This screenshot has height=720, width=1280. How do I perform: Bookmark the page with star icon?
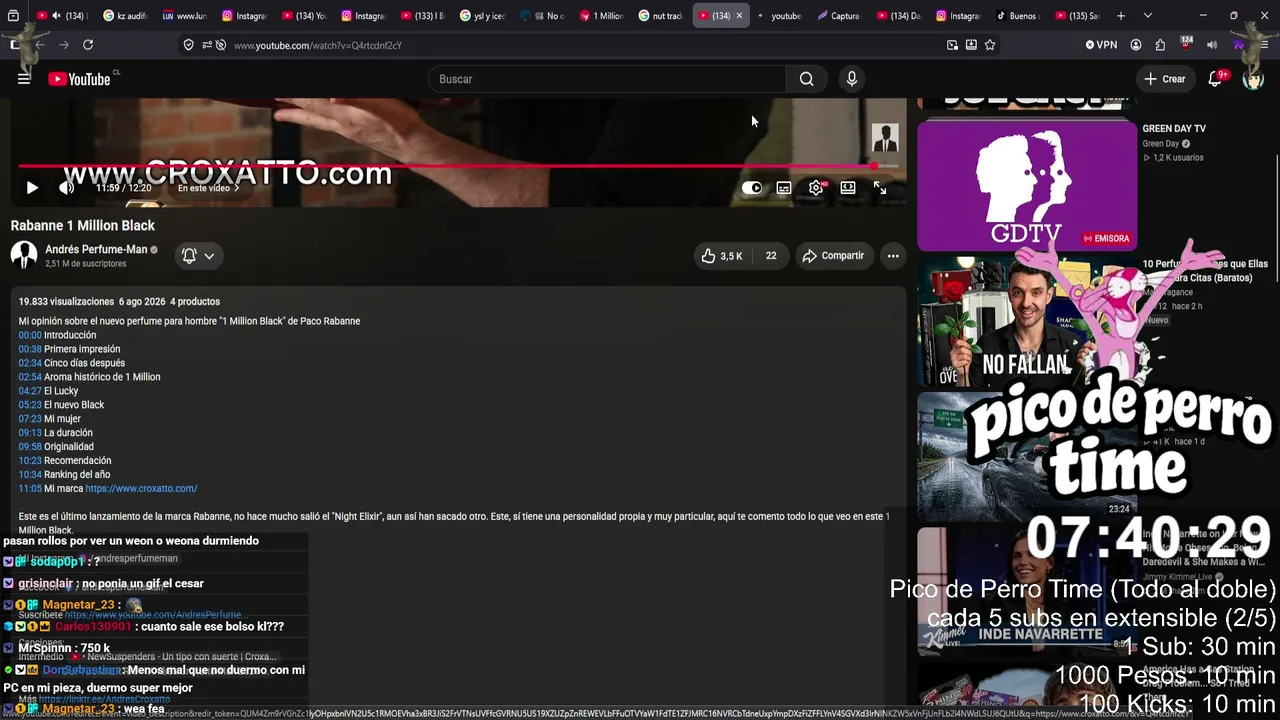point(990,45)
